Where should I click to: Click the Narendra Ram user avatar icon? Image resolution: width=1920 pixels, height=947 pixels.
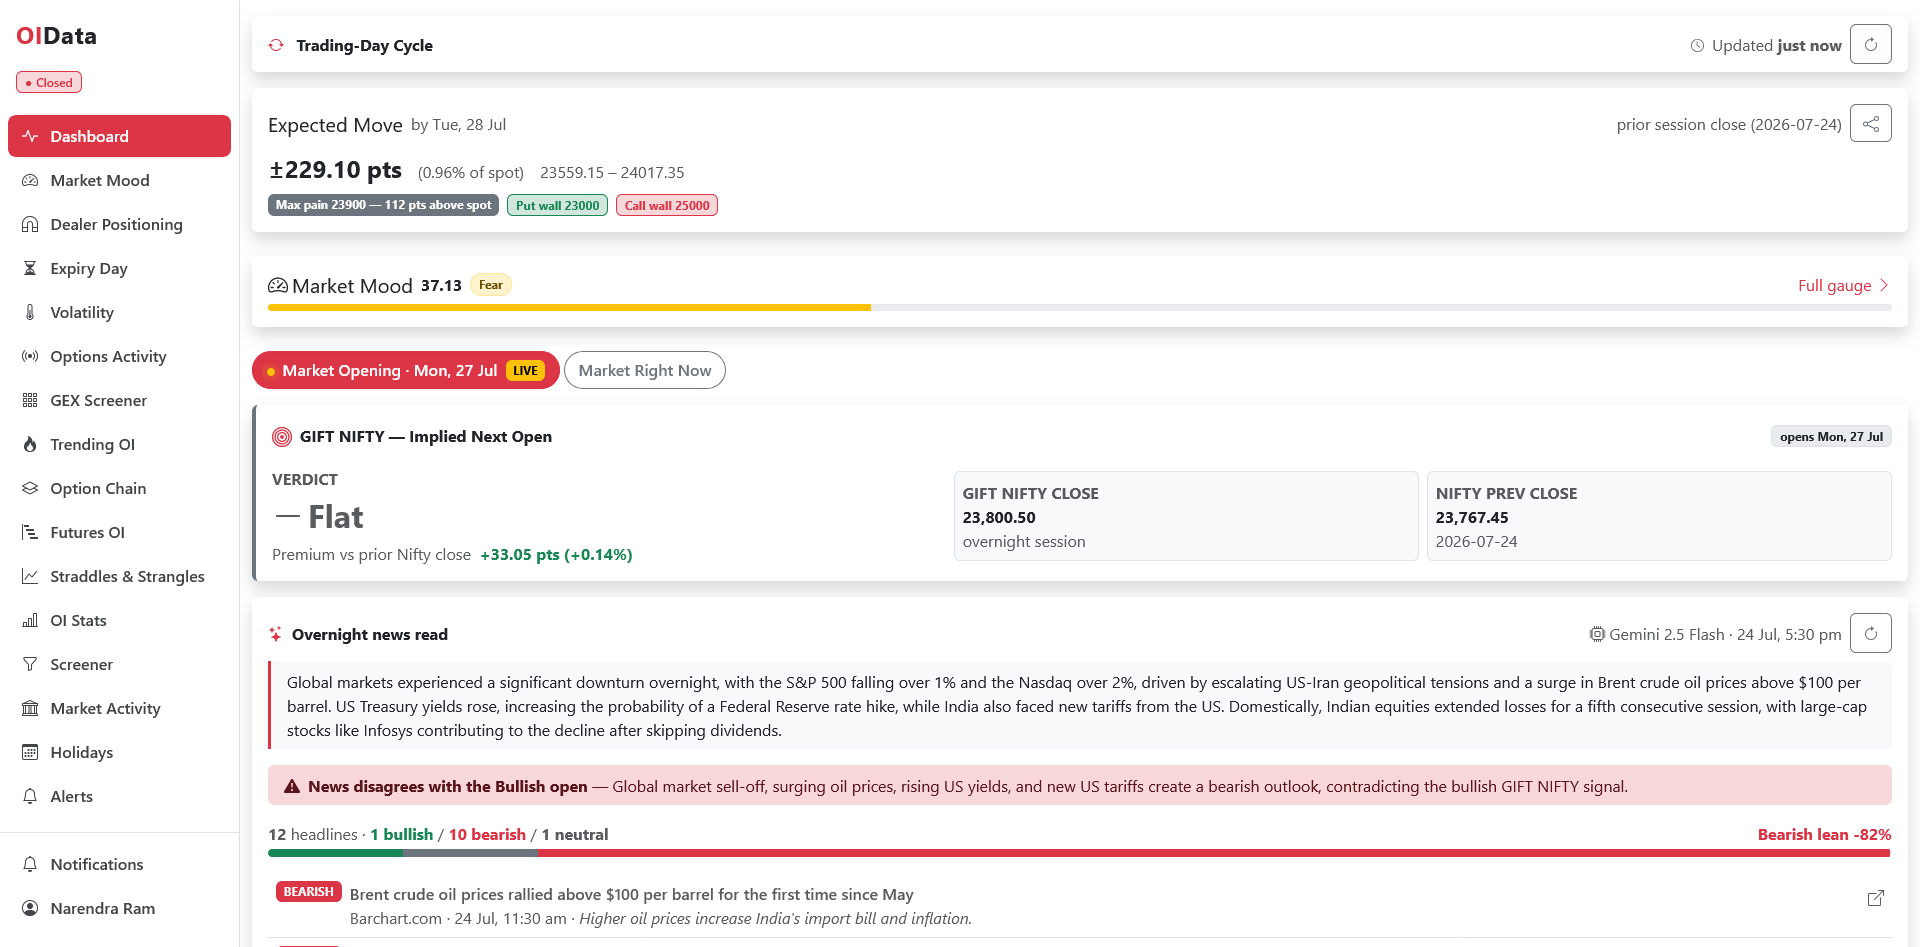click(x=30, y=908)
